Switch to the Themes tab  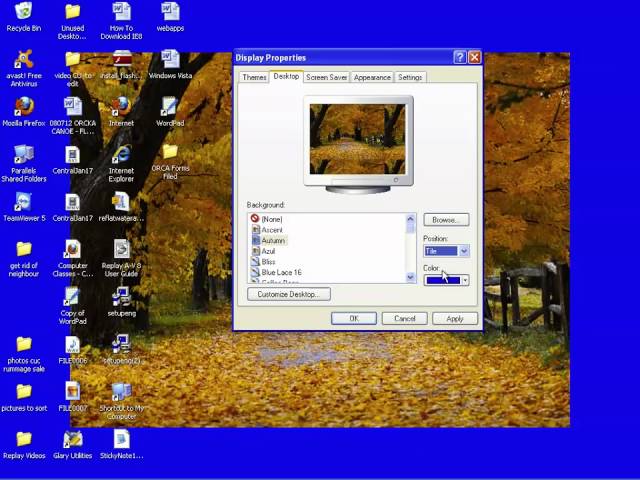pos(254,77)
